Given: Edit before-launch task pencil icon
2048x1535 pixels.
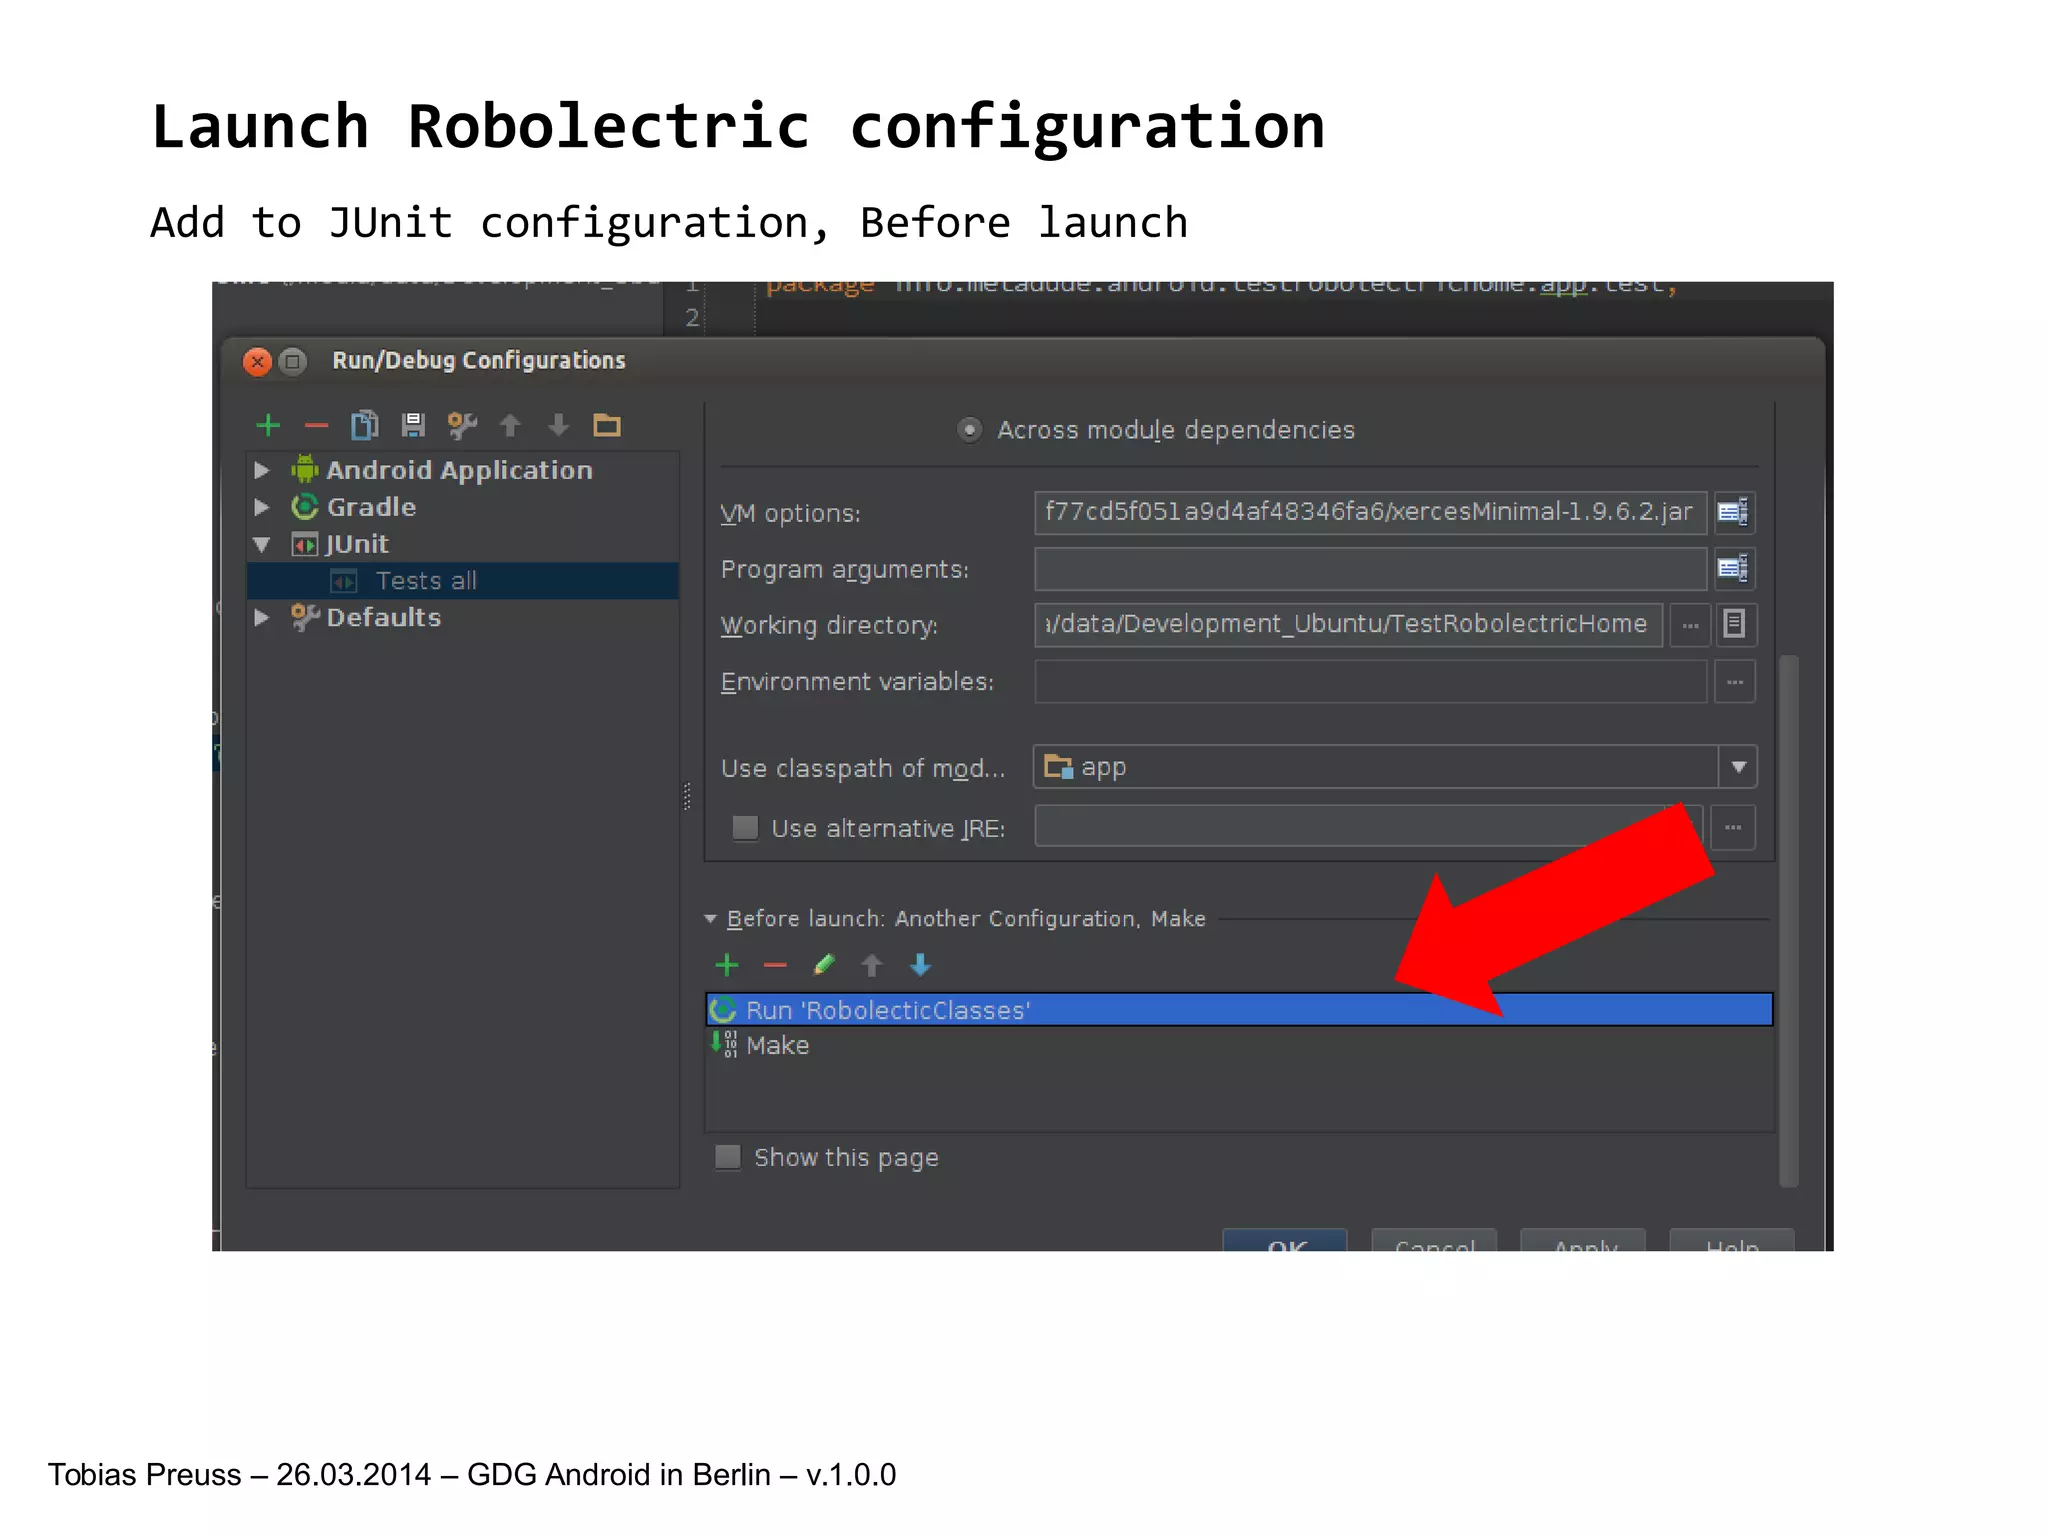Looking at the screenshot, I should pos(824,965).
